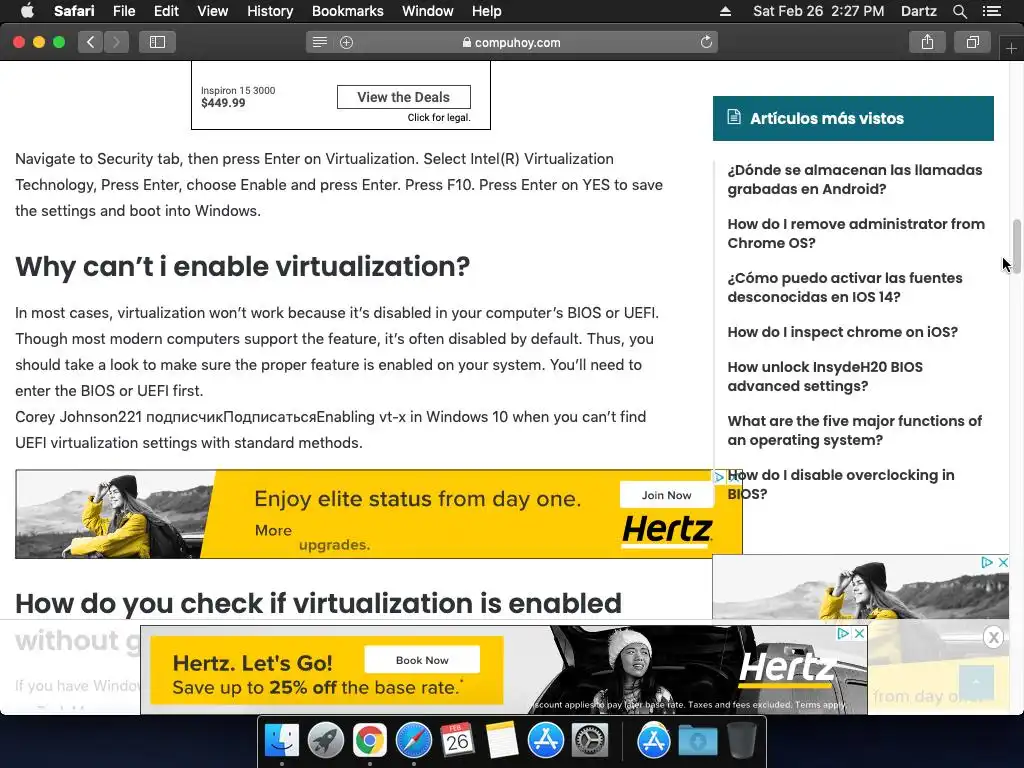Open the Trash in the Dock

741,741
